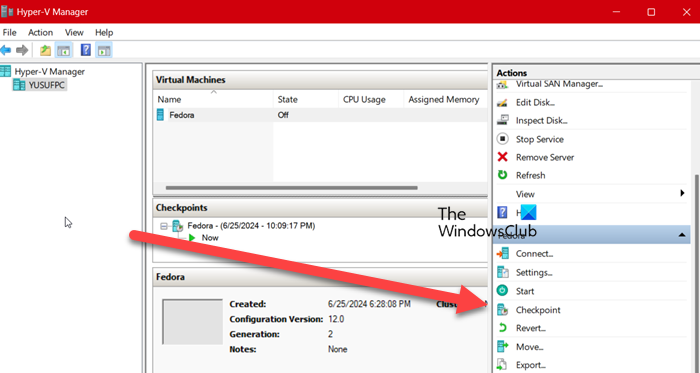
Task: Click the red X Remove Server icon
Action: pos(503,157)
